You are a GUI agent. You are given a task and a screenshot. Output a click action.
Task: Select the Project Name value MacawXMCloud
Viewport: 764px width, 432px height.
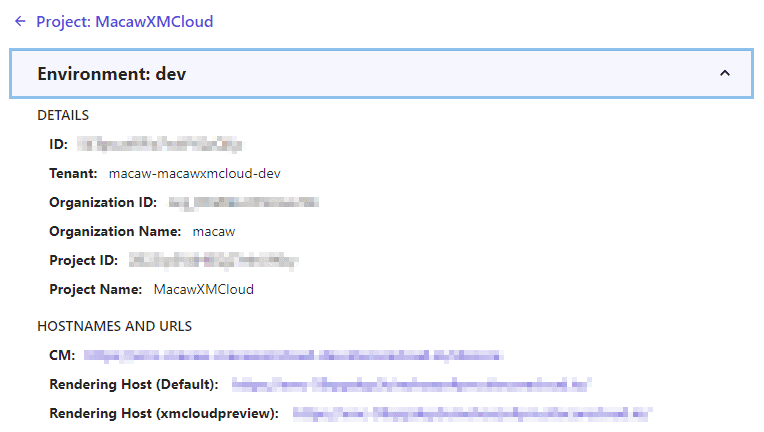pyautogui.click(x=204, y=289)
